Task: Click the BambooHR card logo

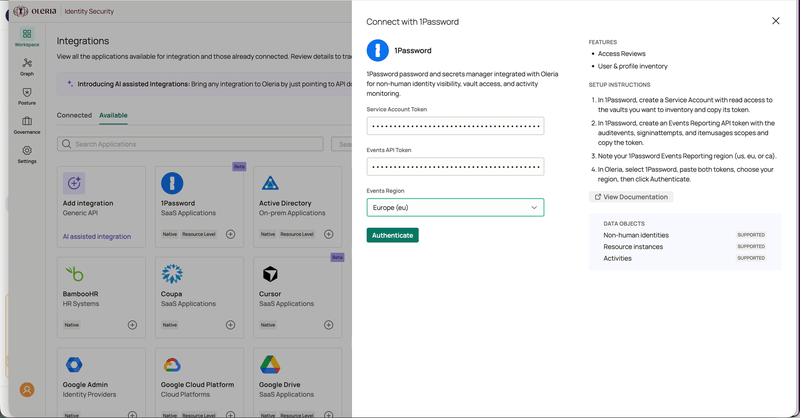Action: [x=74, y=274]
